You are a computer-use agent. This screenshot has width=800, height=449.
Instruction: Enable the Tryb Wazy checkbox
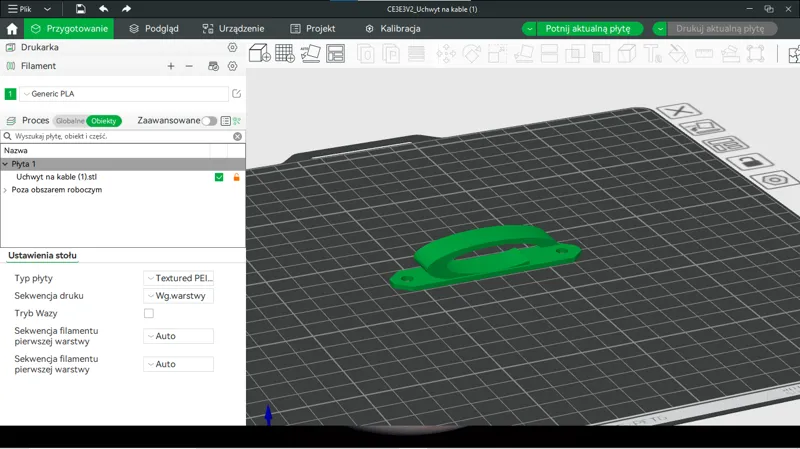click(148, 313)
